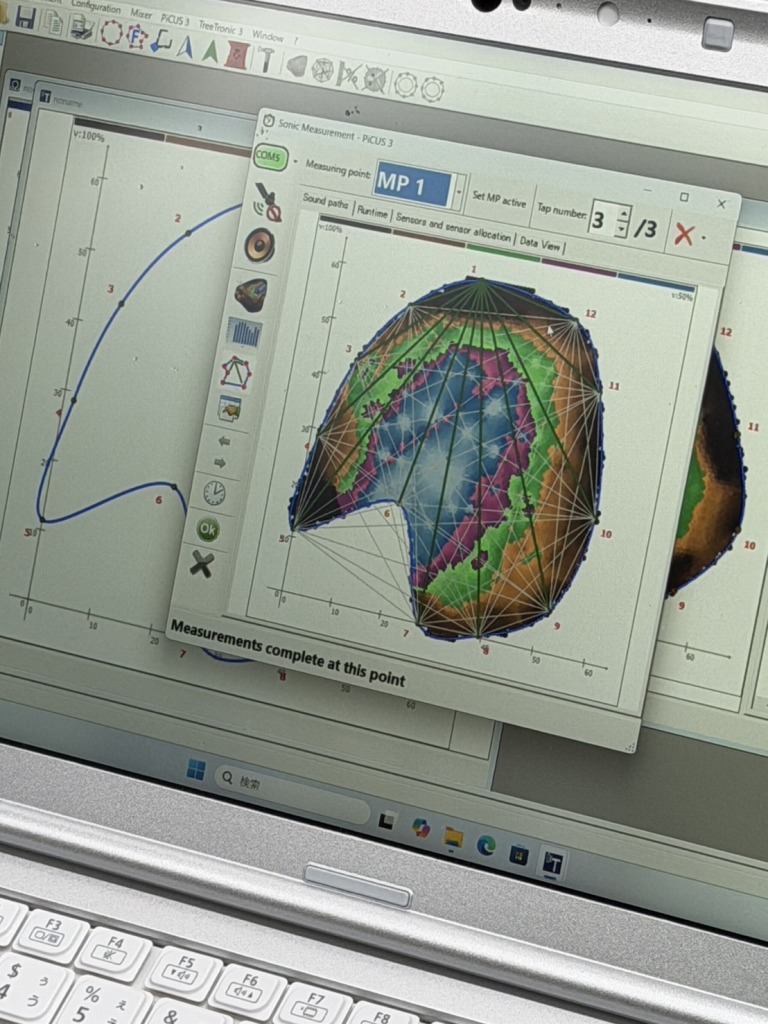Go to next point with right arrow
This screenshot has height=1024, width=768.
(220, 463)
